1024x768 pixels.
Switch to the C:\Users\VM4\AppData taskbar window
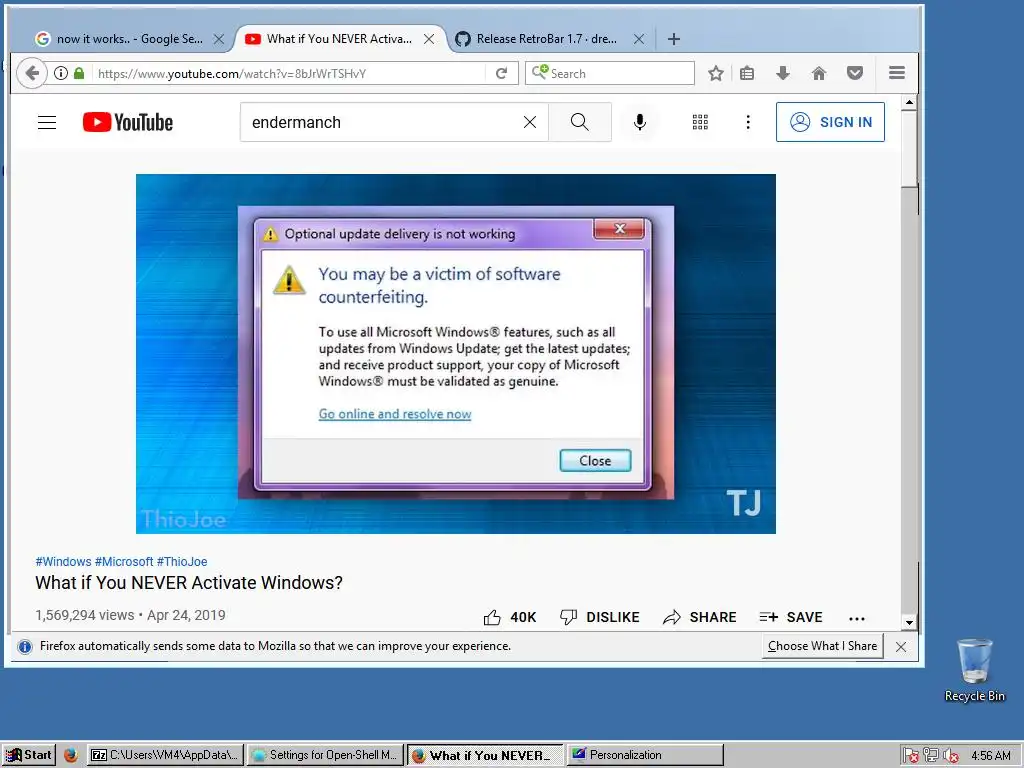(x=166, y=755)
